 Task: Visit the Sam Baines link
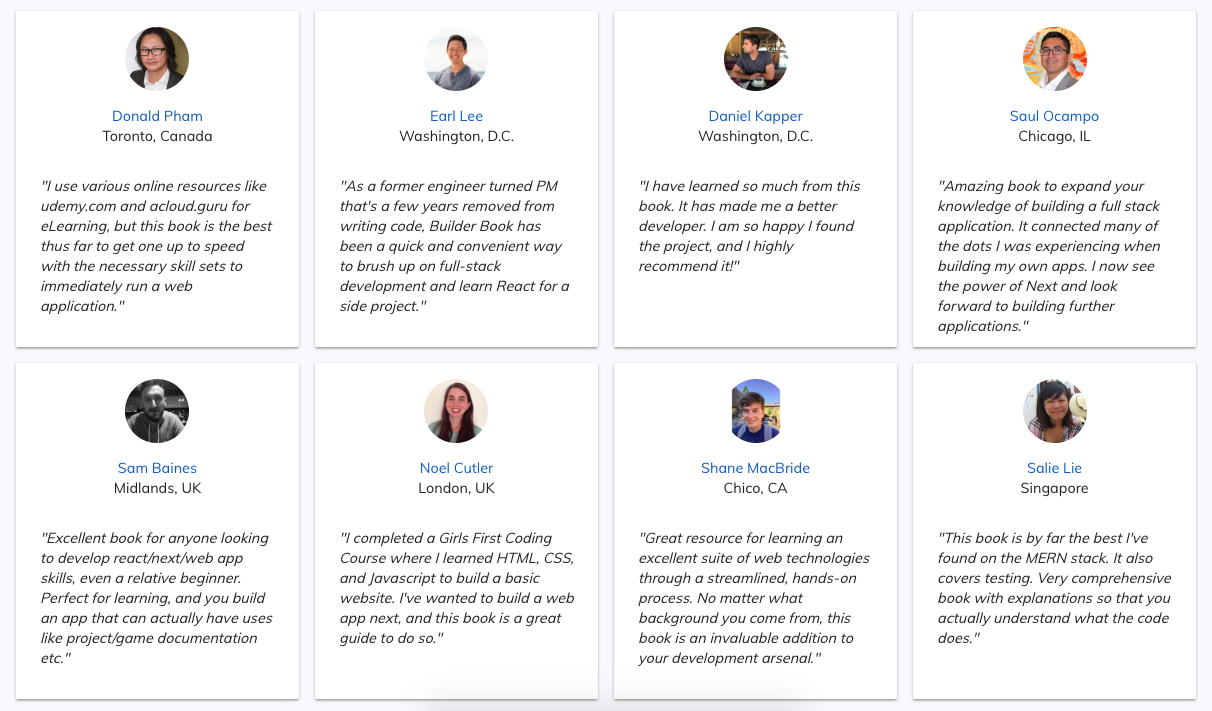click(x=157, y=468)
